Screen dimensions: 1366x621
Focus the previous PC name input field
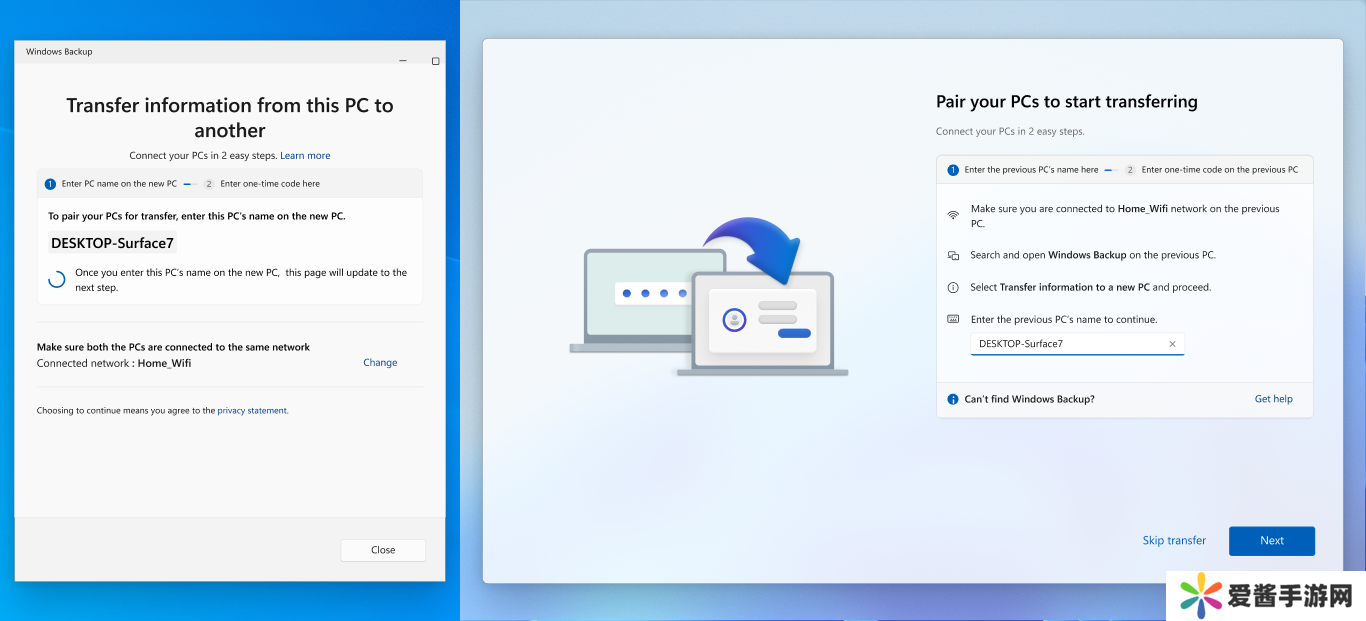click(x=1065, y=344)
